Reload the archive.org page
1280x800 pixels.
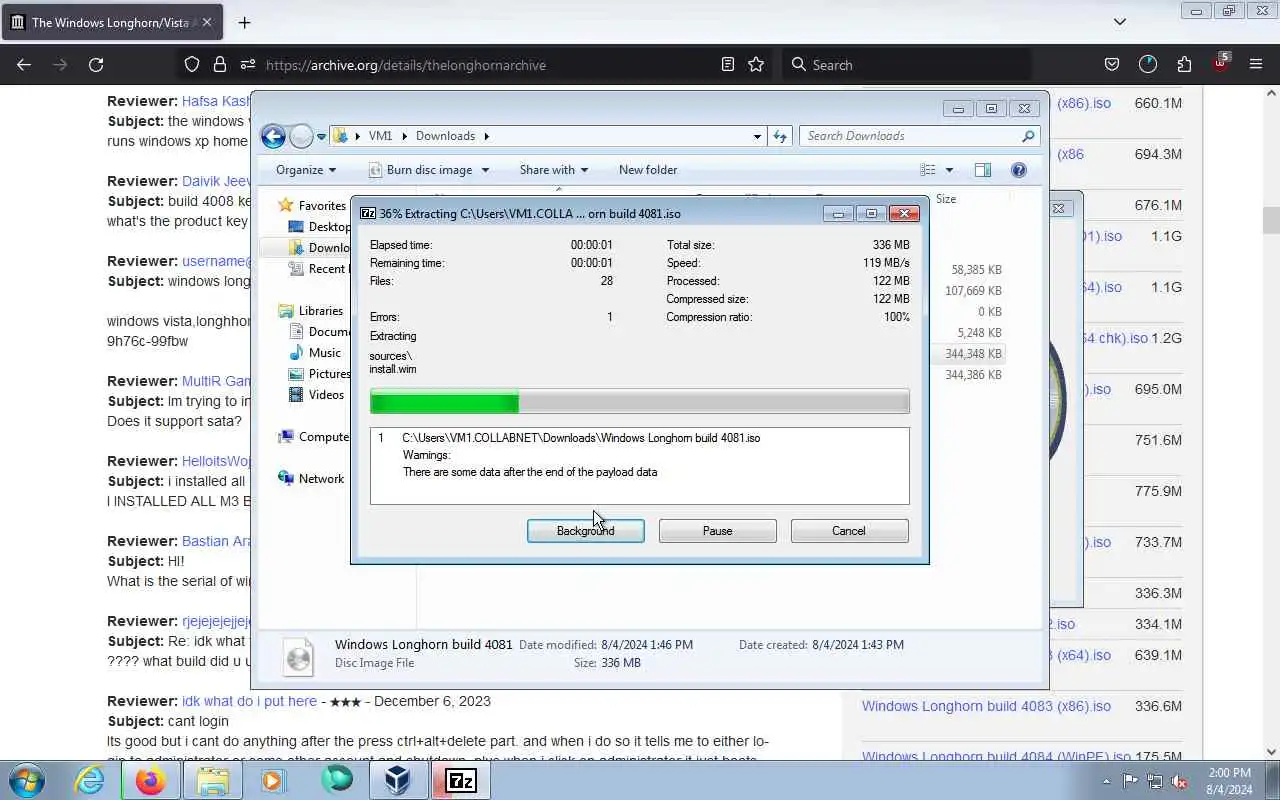coord(96,64)
